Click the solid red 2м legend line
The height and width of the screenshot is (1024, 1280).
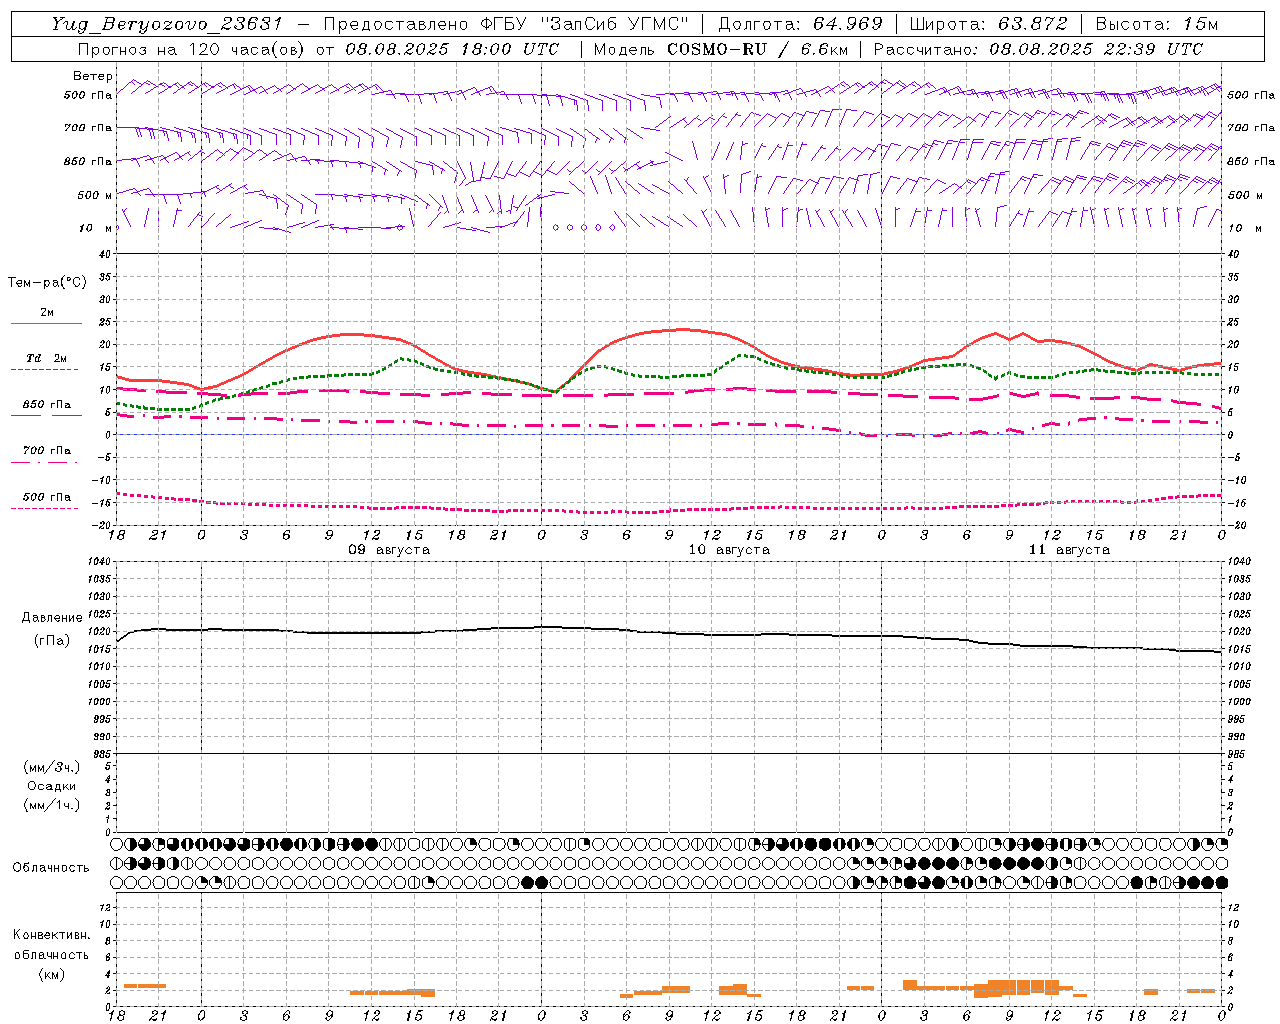(x=47, y=323)
